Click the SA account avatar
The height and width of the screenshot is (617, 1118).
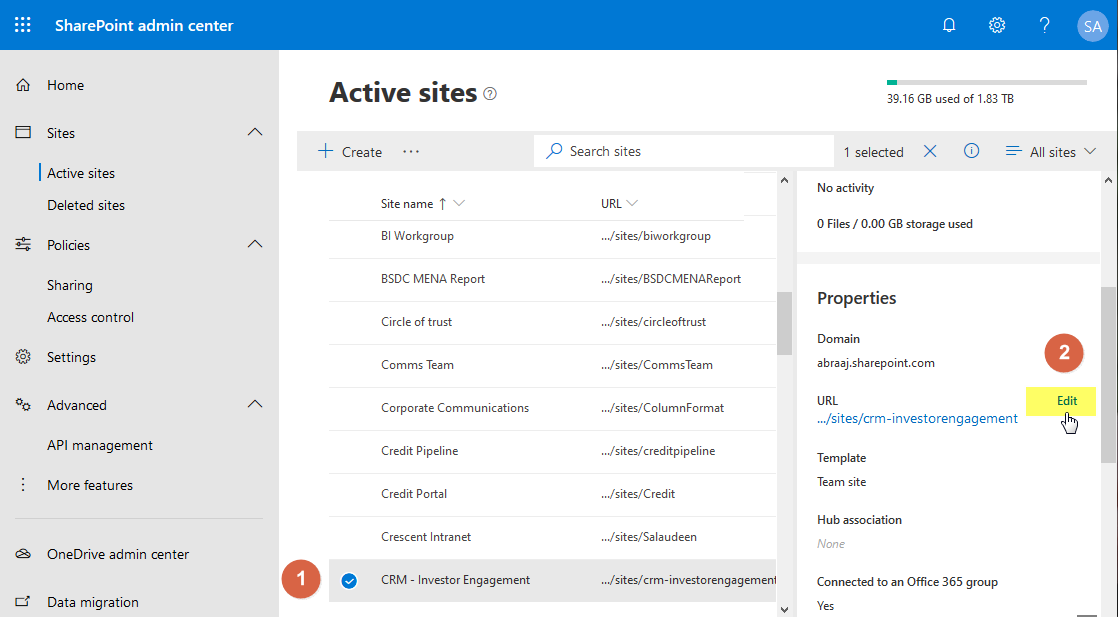pyautogui.click(x=1092, y=26)
